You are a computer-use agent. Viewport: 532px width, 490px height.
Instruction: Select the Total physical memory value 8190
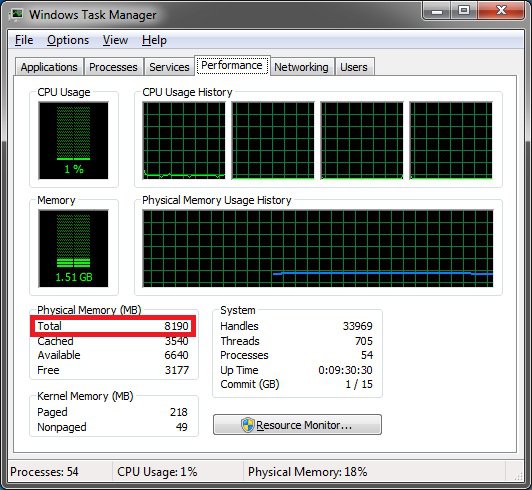[176, 326]
